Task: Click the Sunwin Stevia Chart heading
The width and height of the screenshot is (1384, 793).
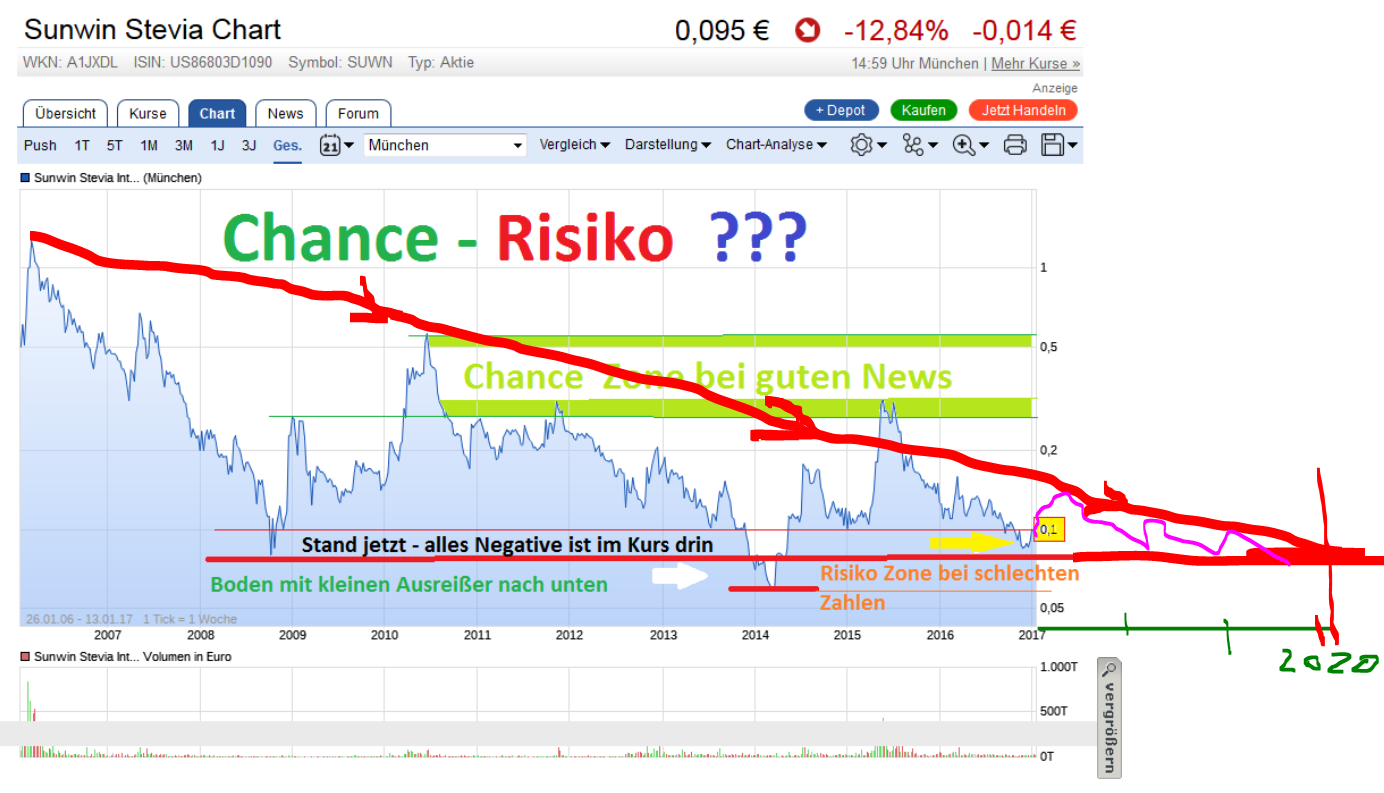Action: (152, 30)
